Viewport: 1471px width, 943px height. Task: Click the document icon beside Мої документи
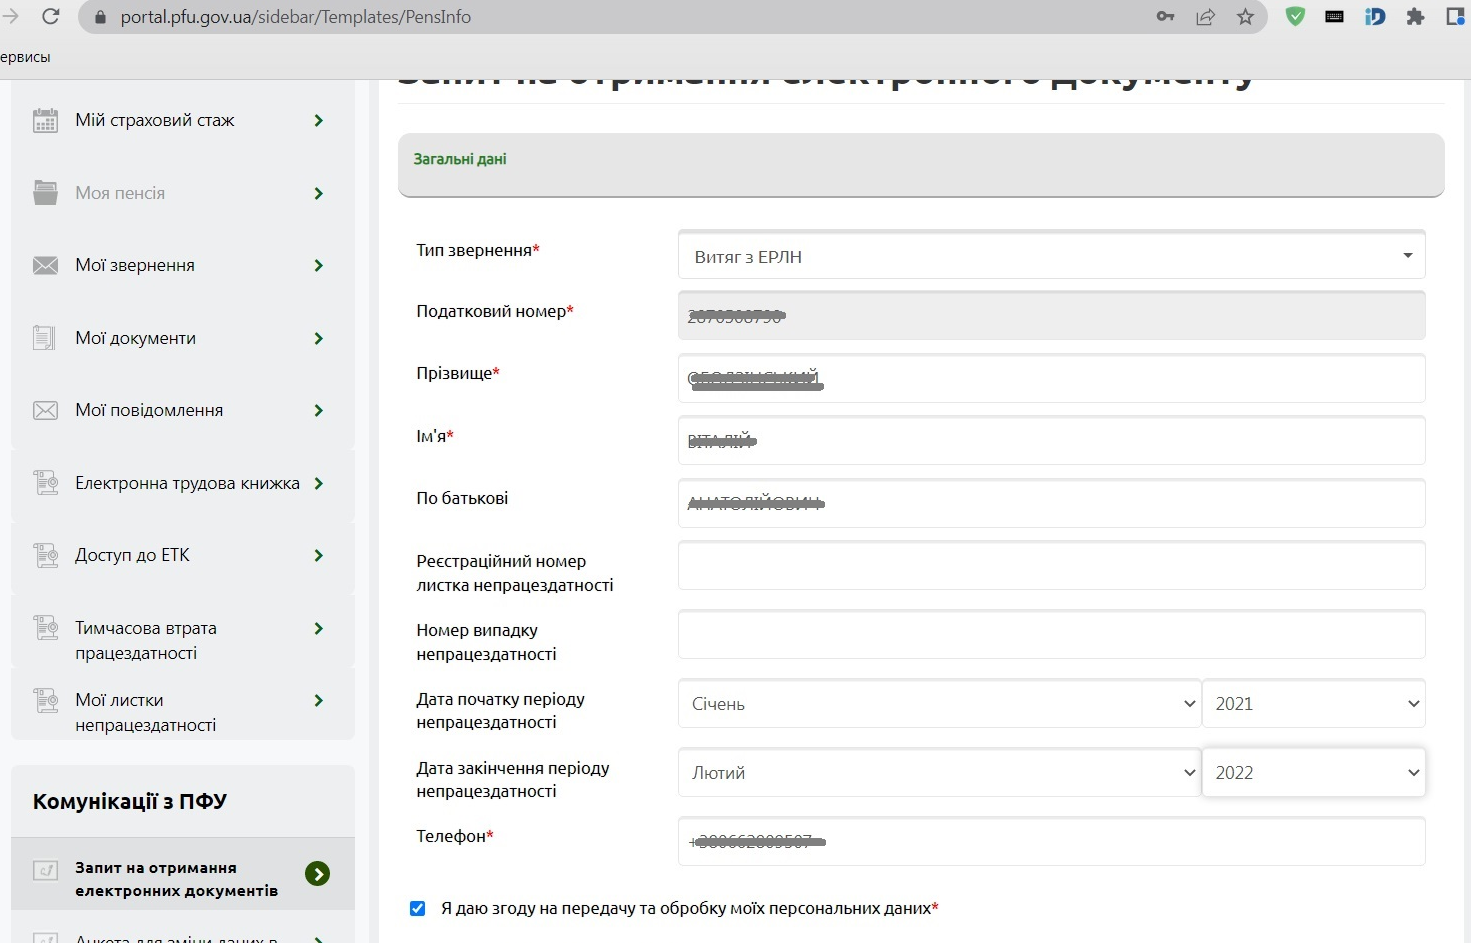45,338
